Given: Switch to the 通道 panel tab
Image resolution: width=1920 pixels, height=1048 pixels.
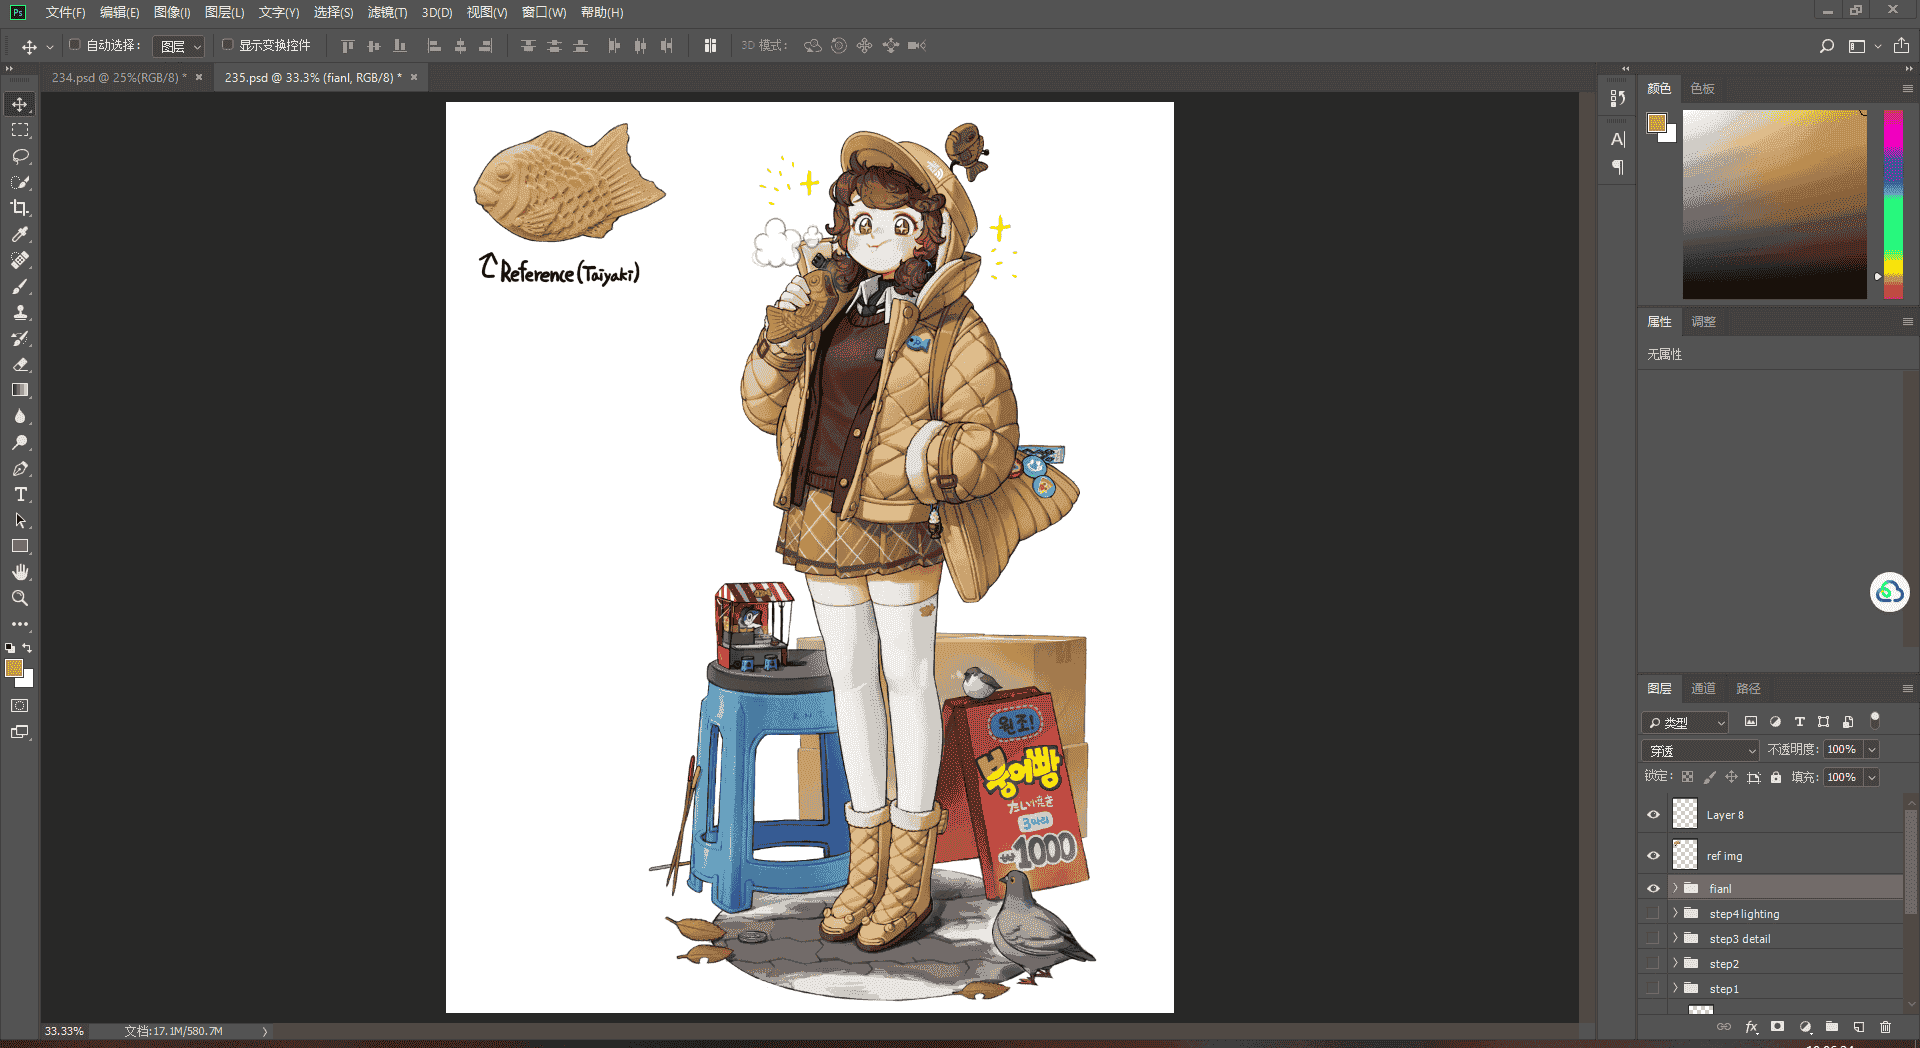Looking at the screenshot, I should (1703, 688).
